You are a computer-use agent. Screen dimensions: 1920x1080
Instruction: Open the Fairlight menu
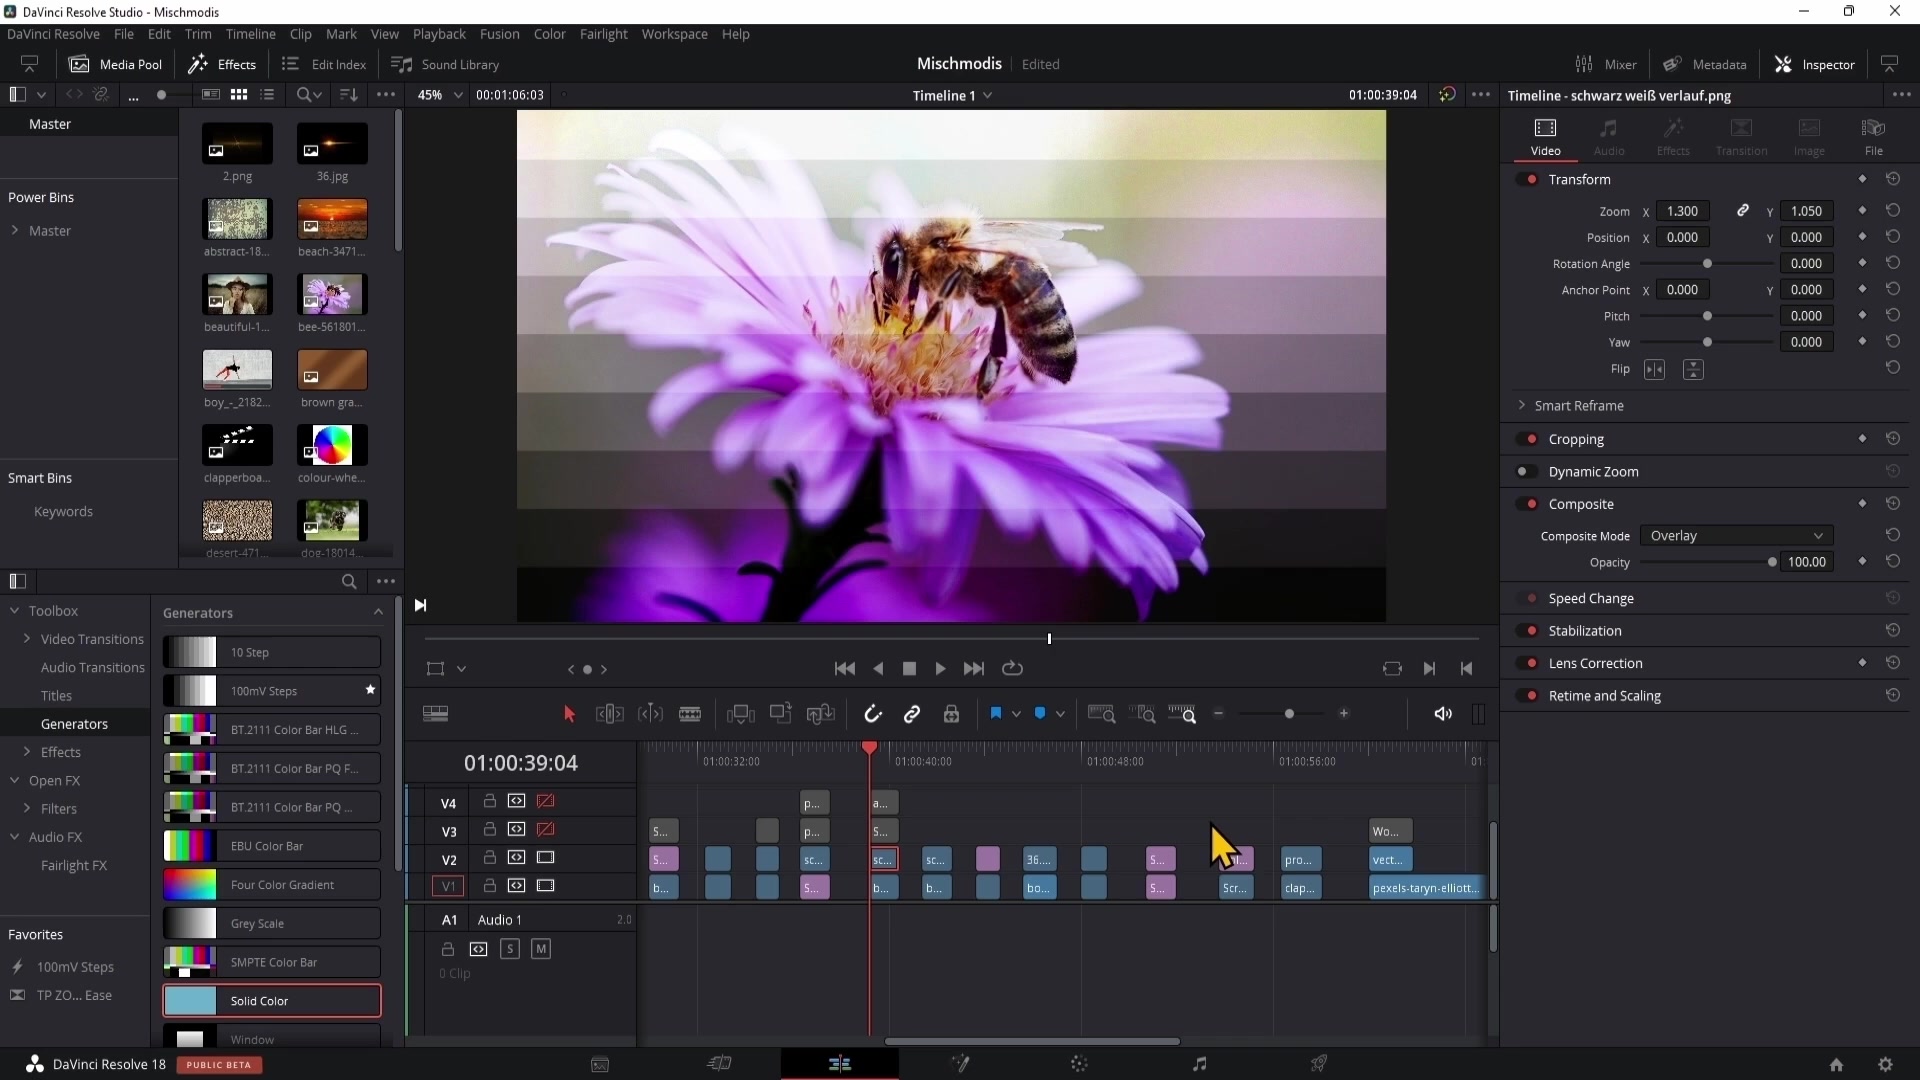603,34
